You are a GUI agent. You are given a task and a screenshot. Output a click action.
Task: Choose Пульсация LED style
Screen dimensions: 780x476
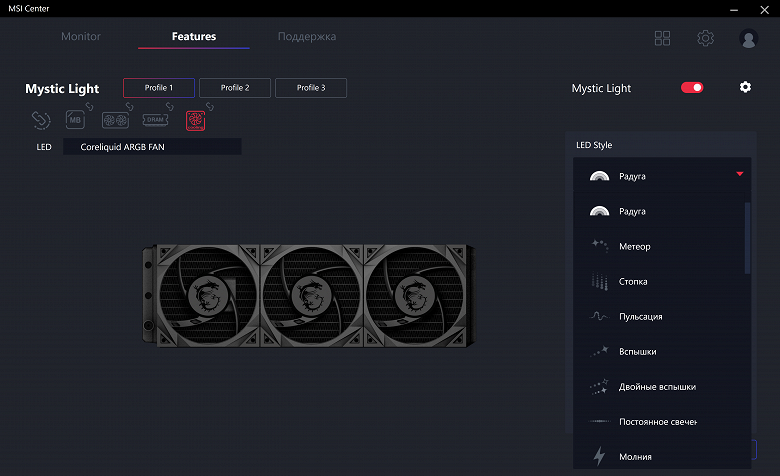point(659,316)
